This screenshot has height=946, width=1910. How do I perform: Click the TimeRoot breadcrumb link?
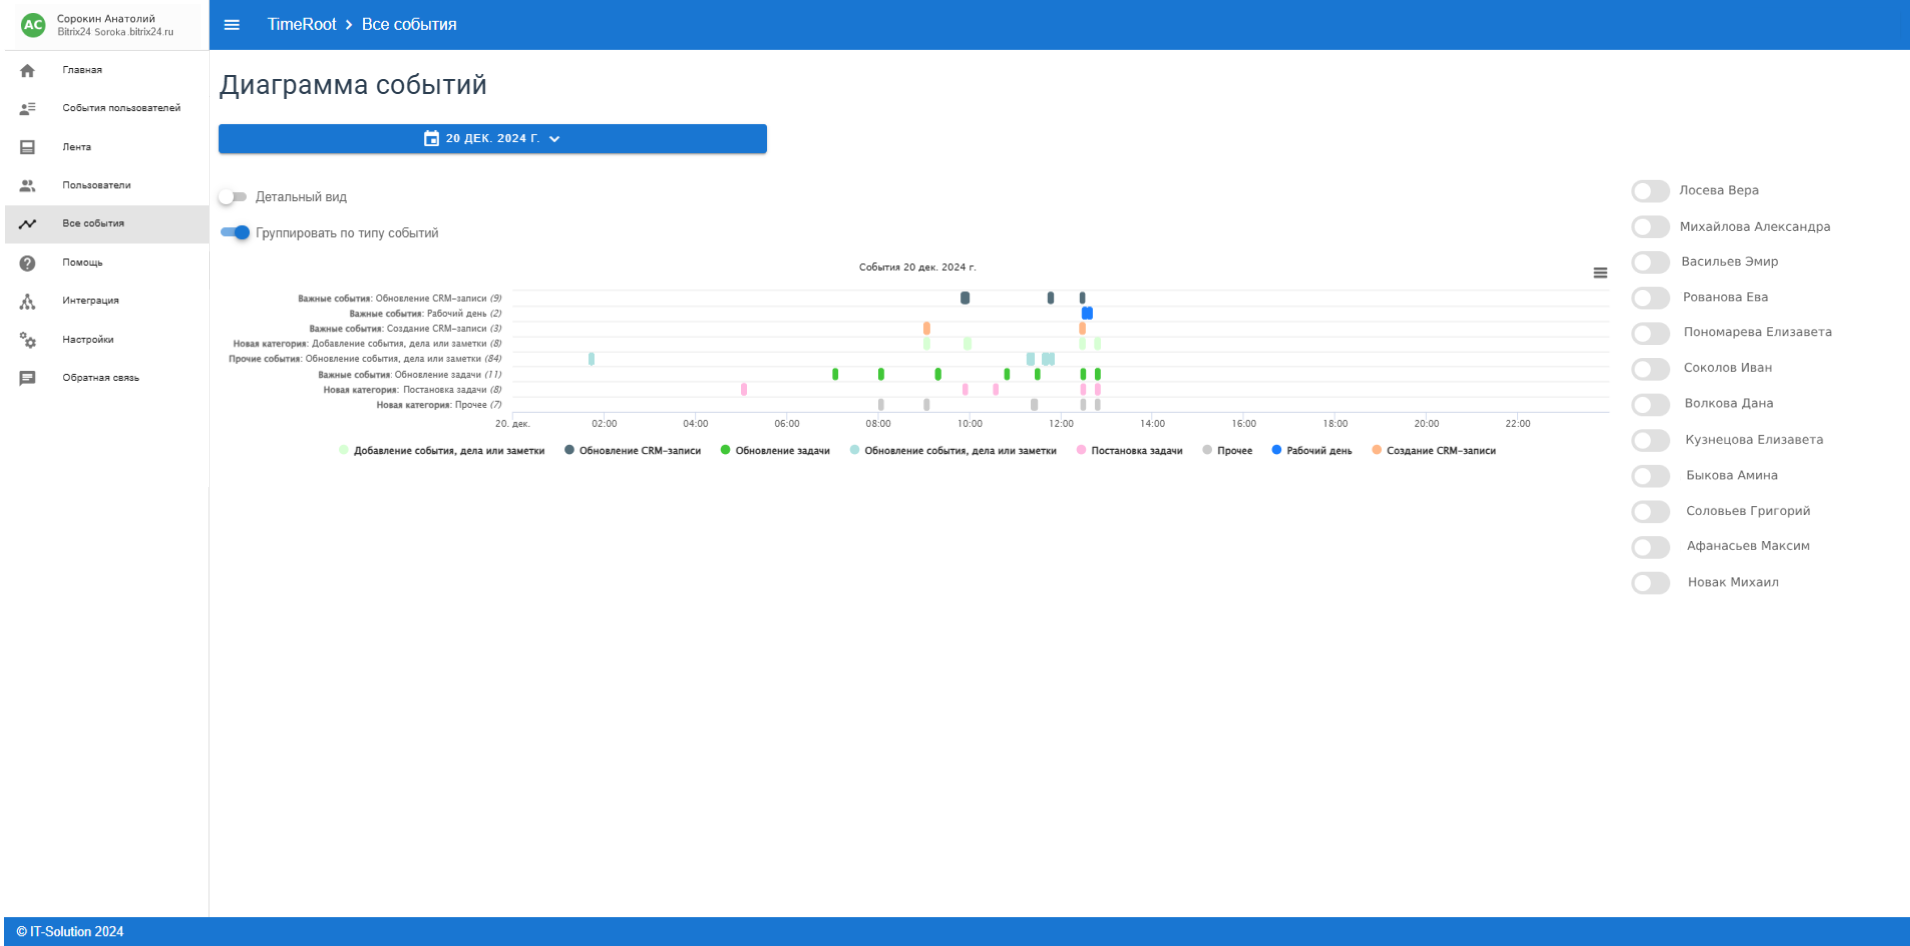(301, 25)
